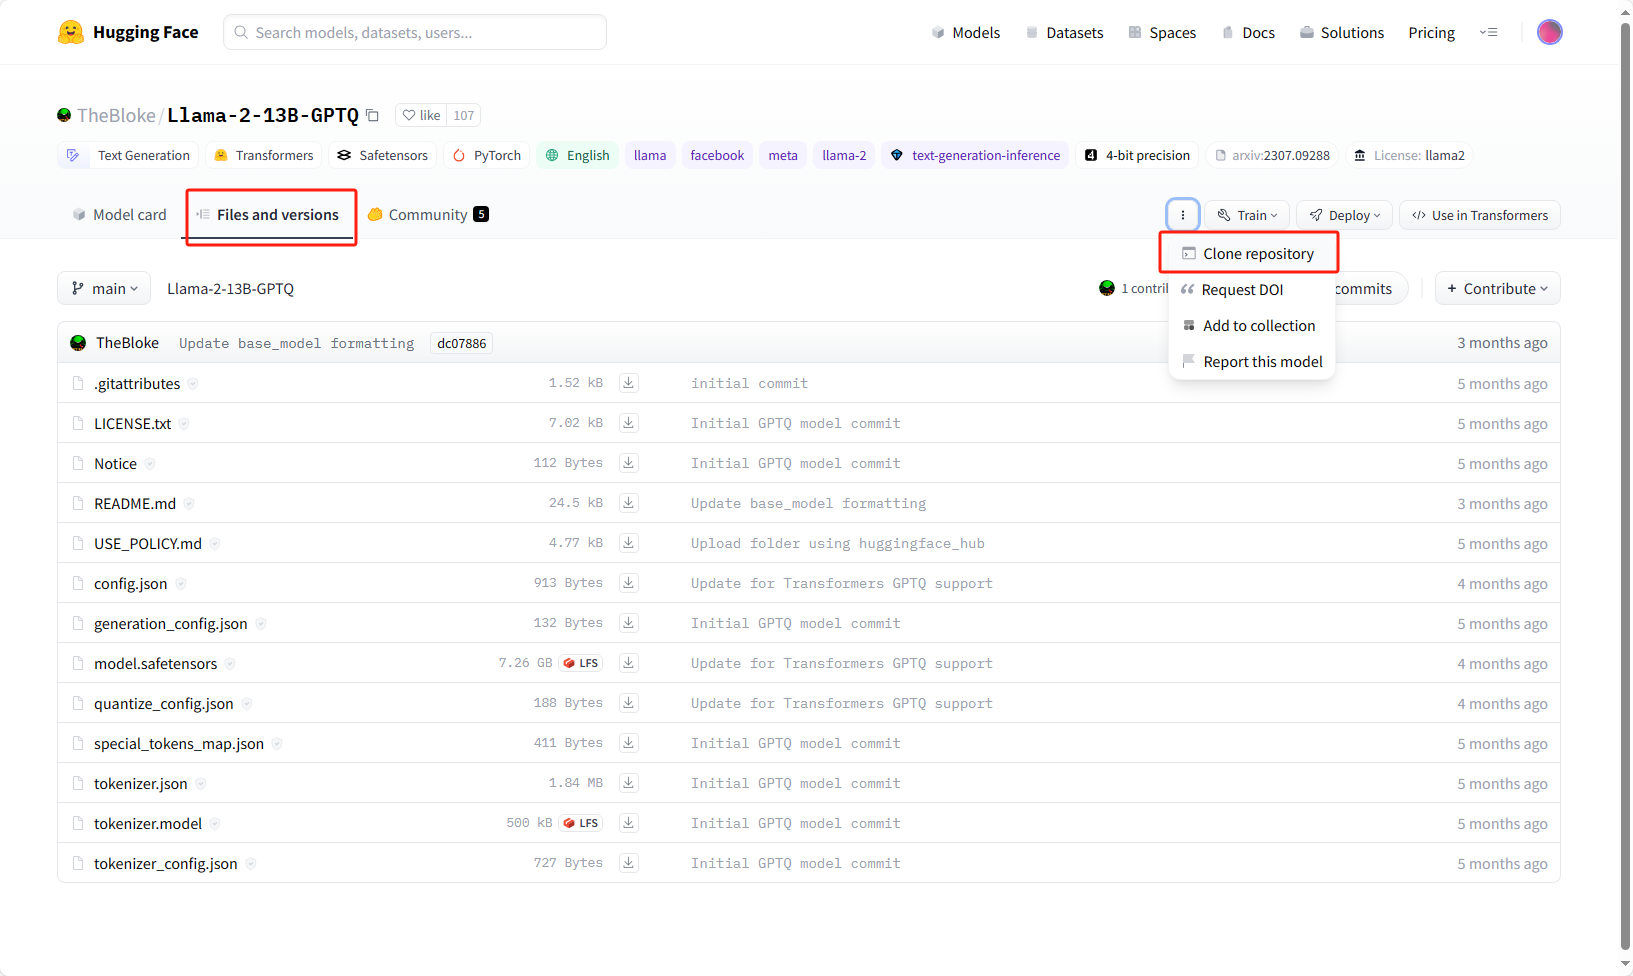Screen dimensions: 1633x976
Task: Download the model.safetensors file
Action: 629,663
